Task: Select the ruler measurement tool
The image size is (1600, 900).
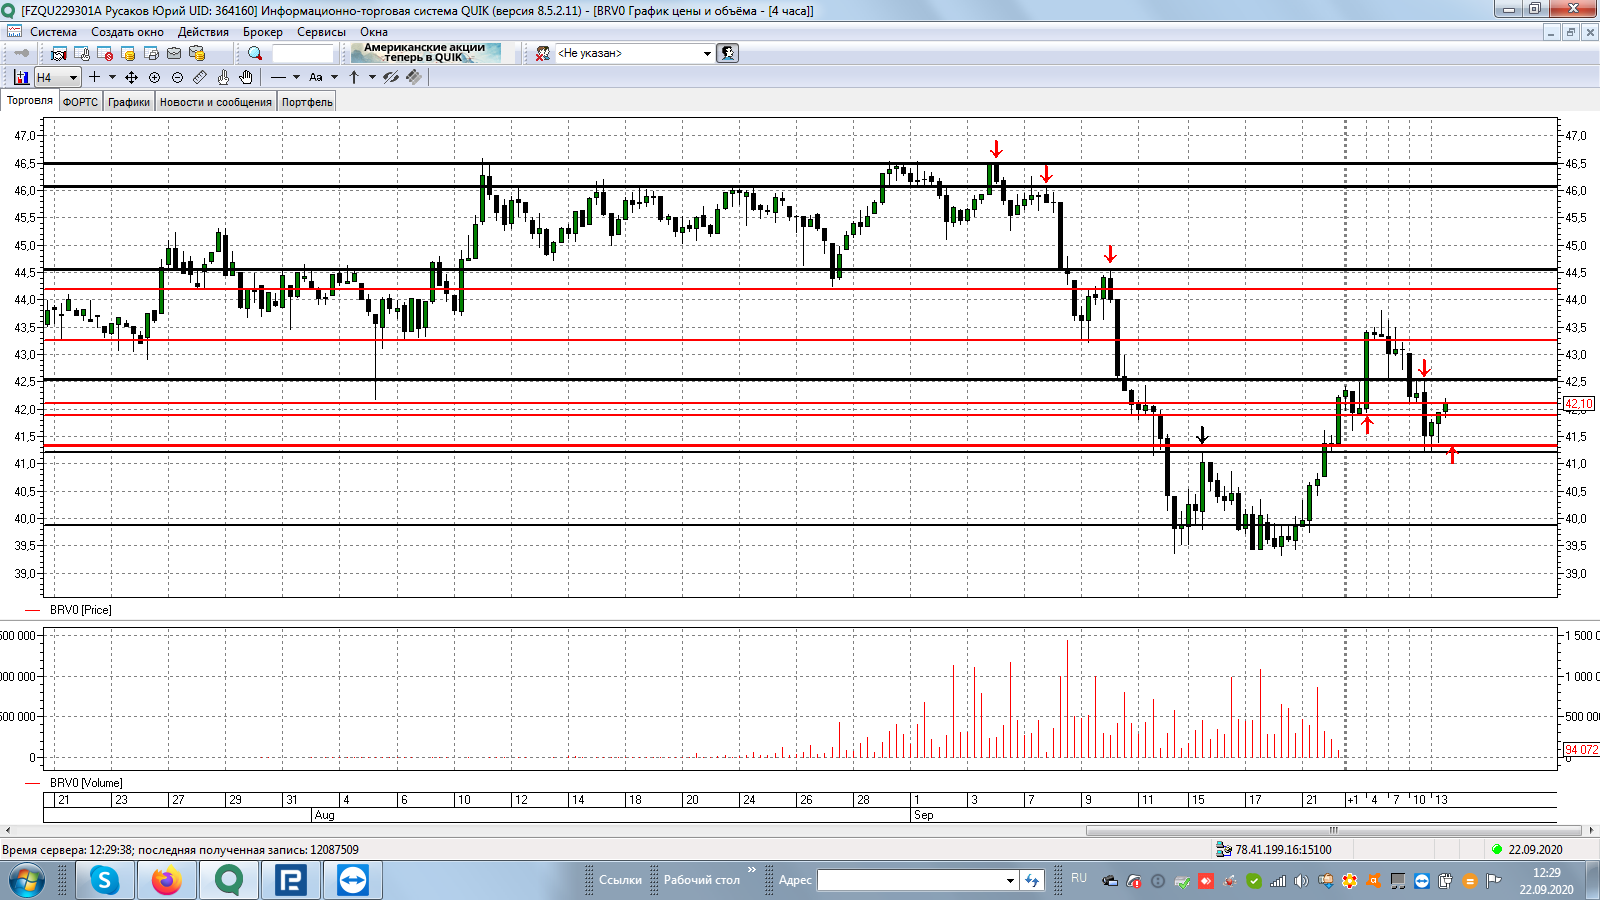Action: (200, 77)
